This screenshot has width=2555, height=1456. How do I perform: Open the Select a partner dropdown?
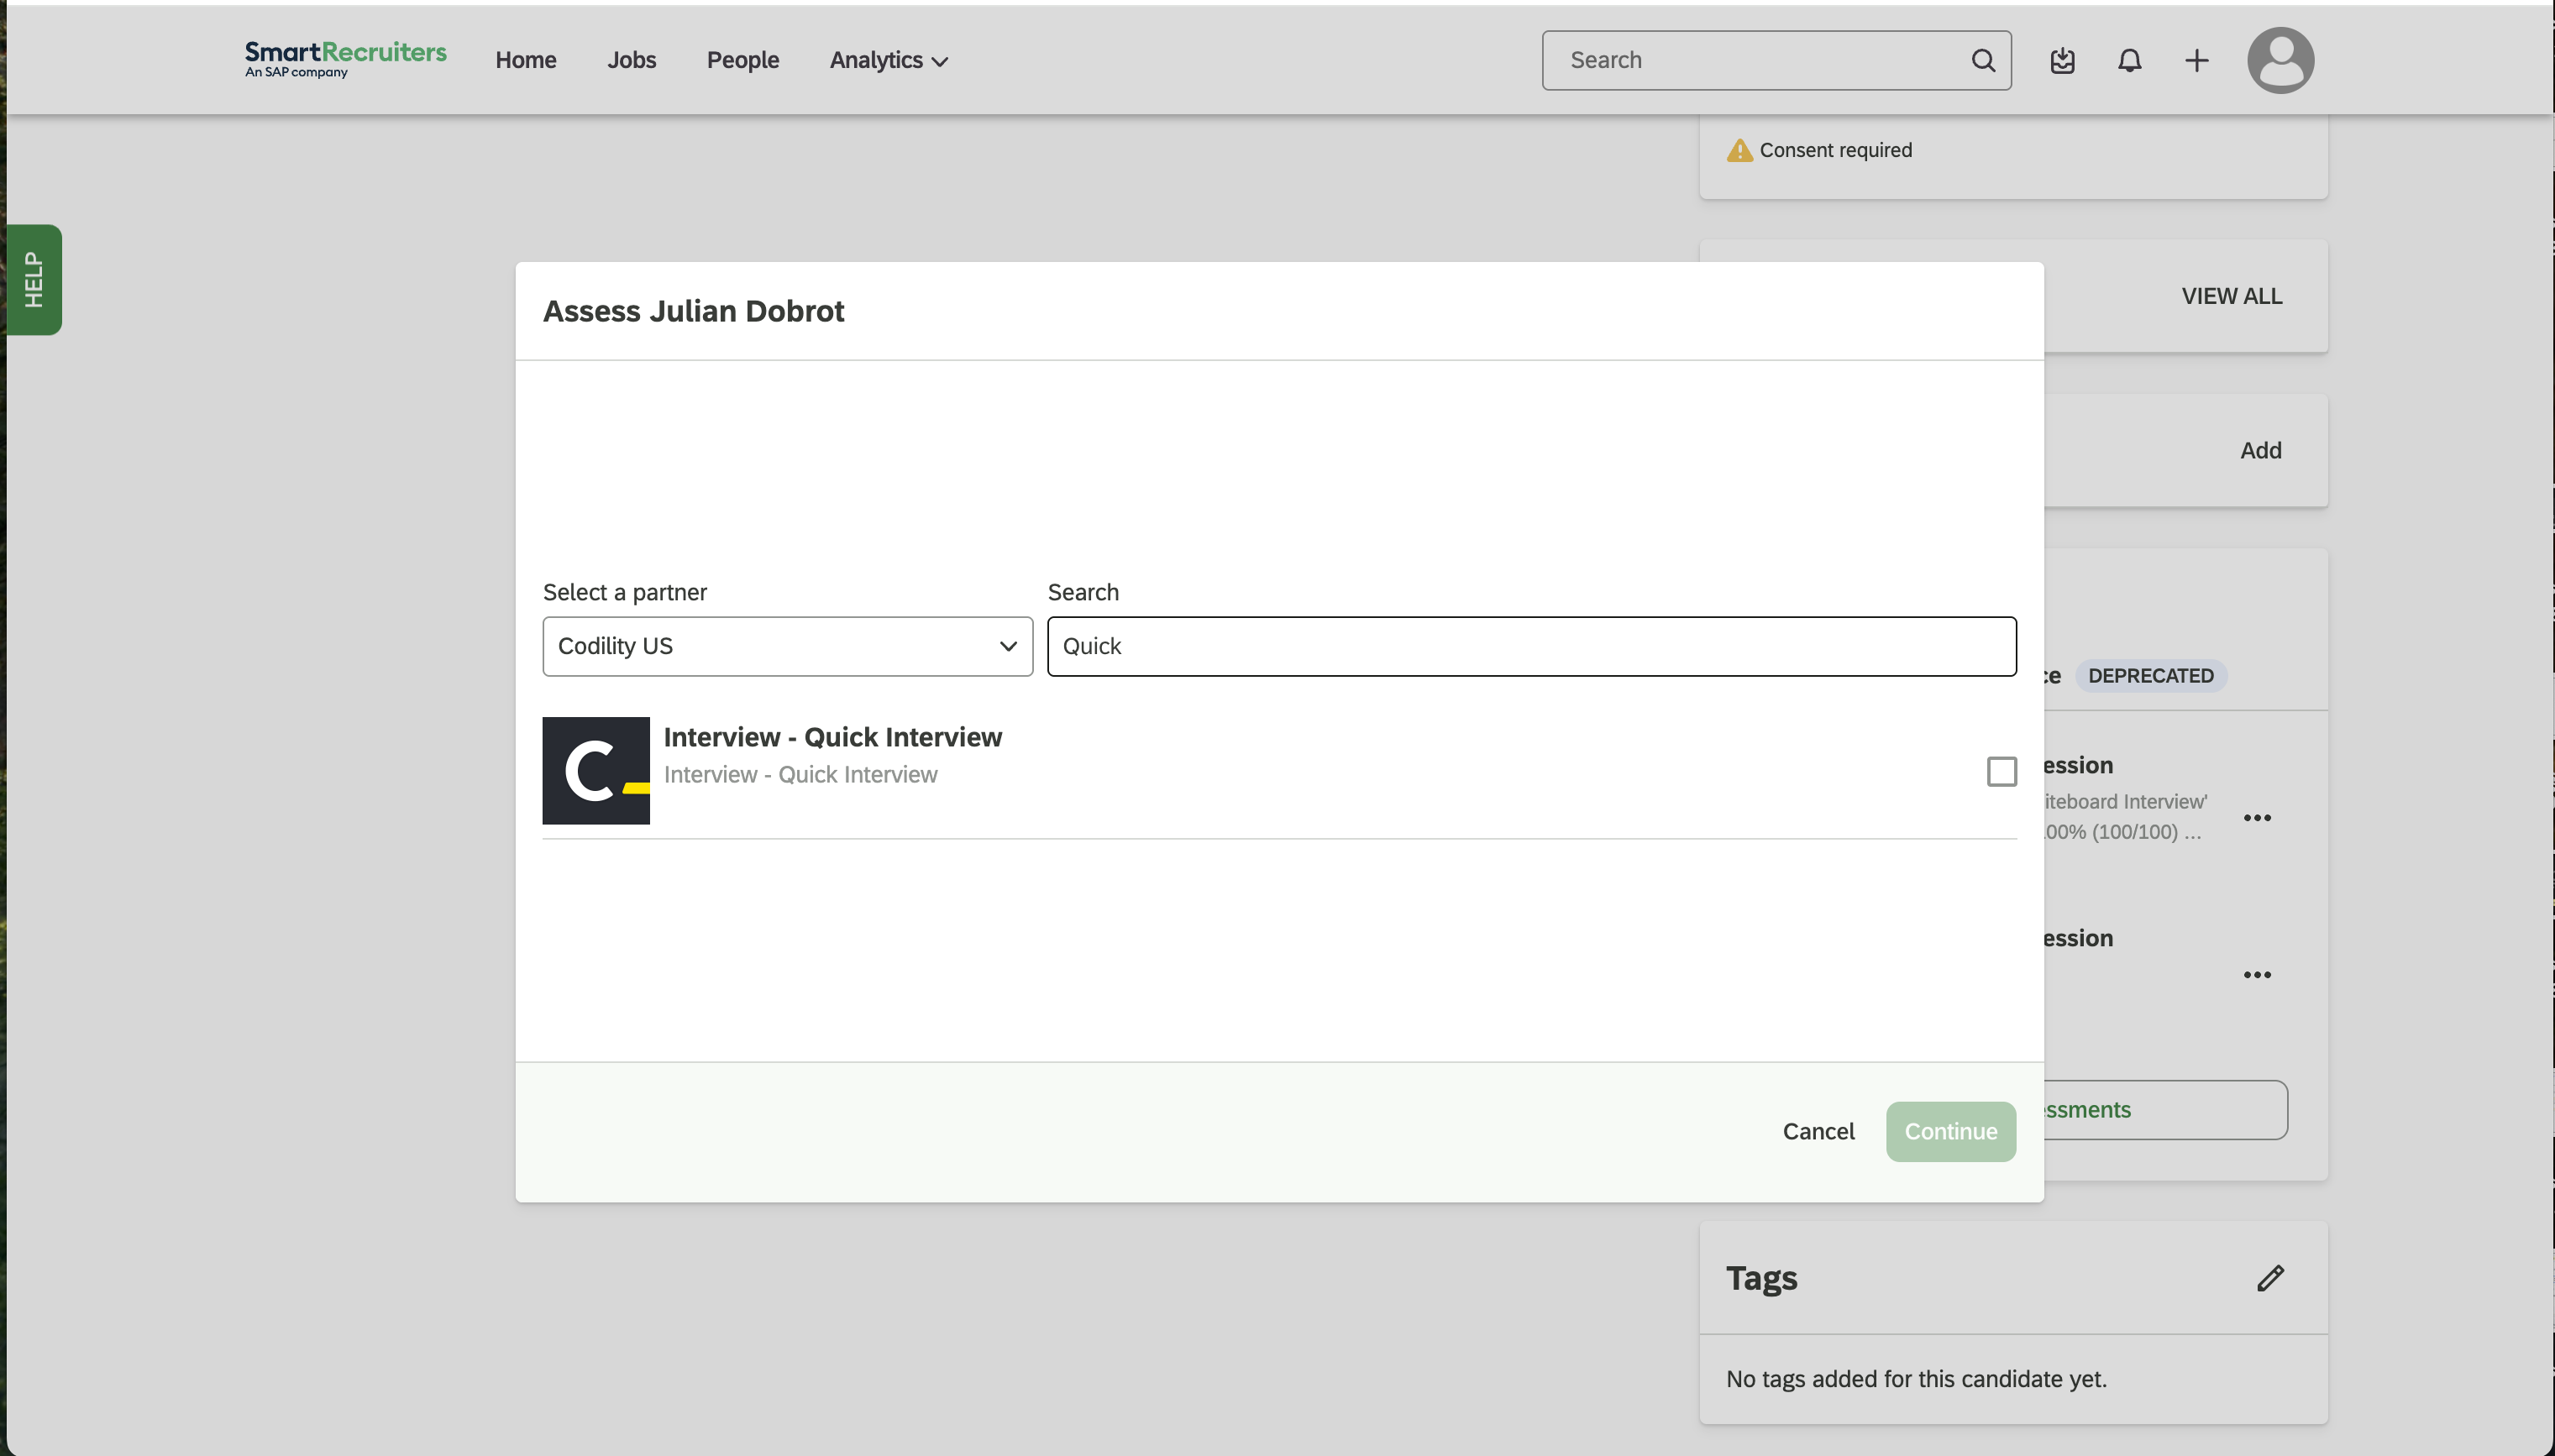pyautogui.click(x=787, y=646)
